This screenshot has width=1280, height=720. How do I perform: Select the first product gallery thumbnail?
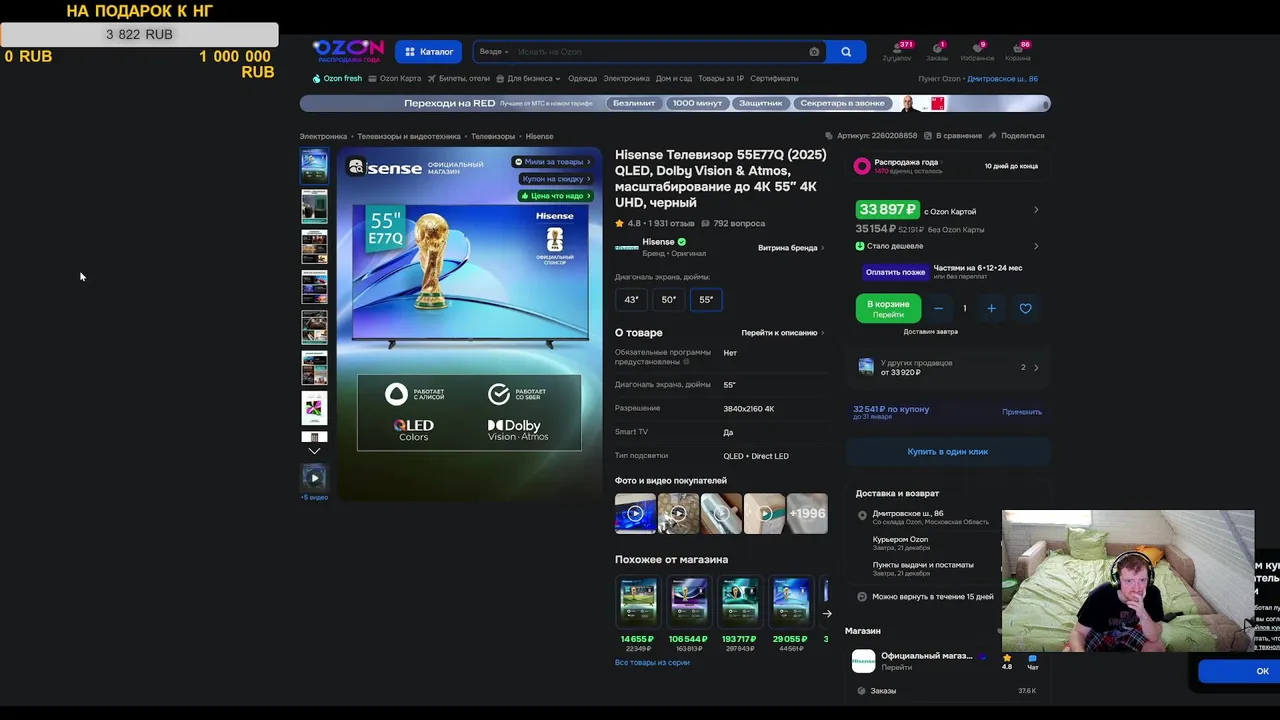[314, 166]
